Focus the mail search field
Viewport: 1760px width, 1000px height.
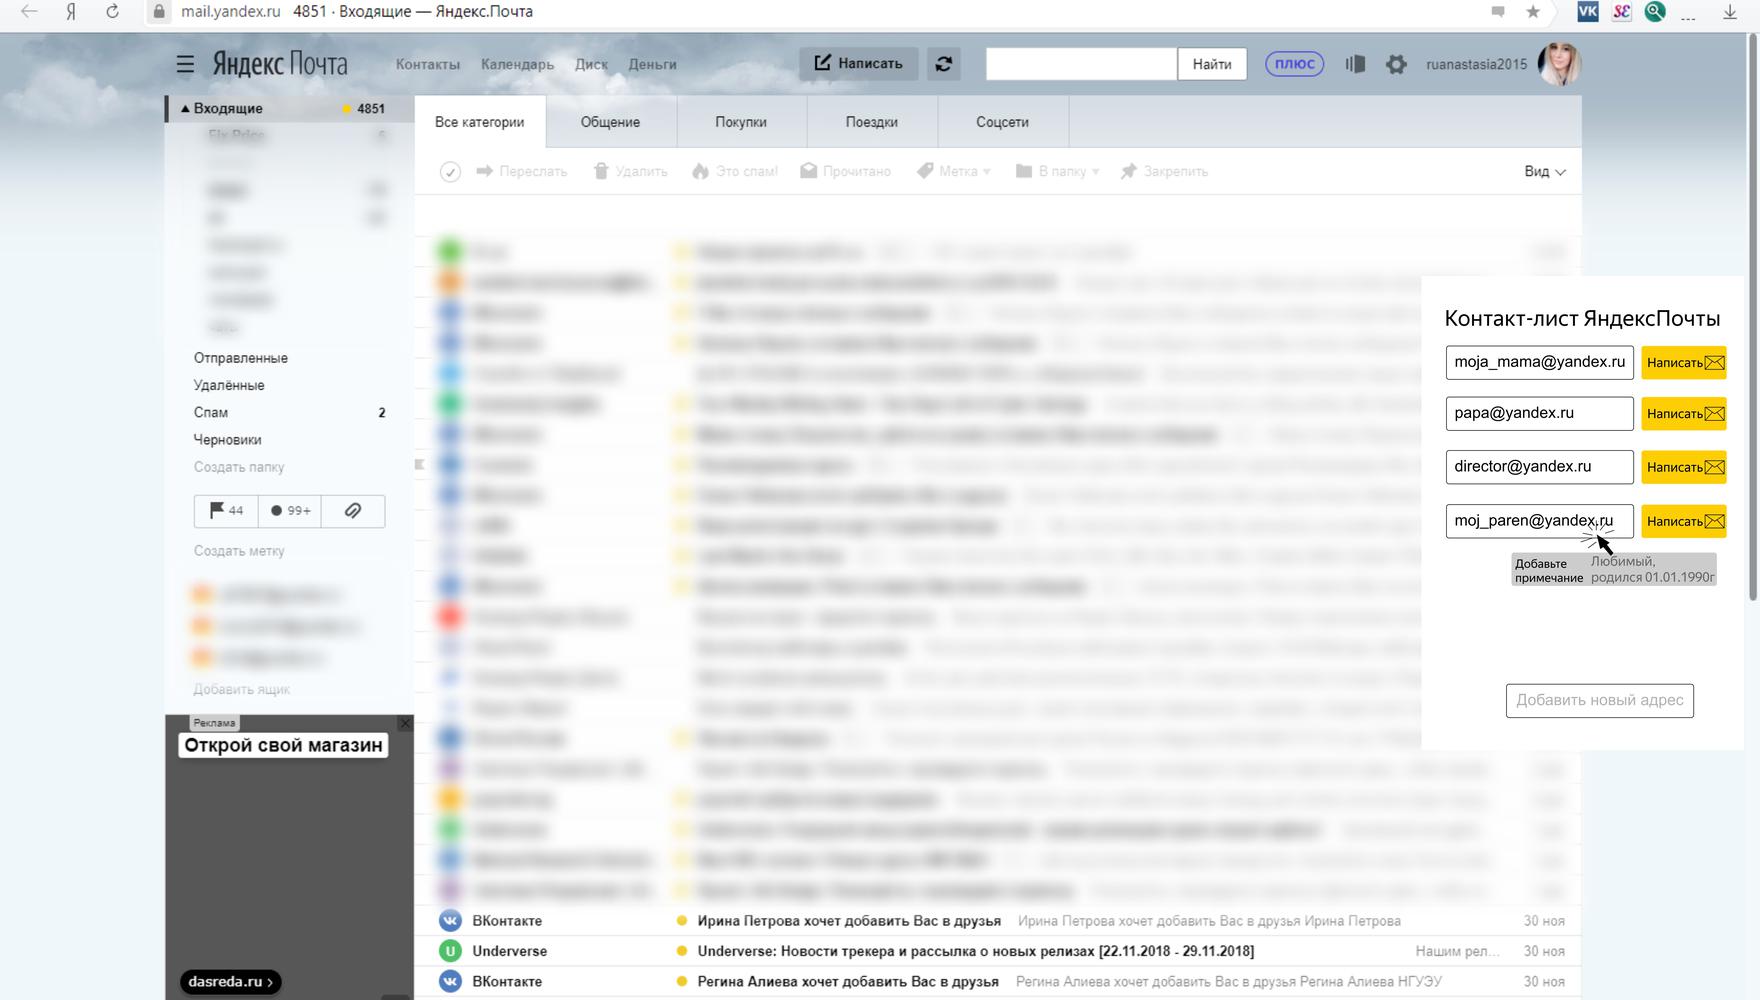[x=1081, y=64]
